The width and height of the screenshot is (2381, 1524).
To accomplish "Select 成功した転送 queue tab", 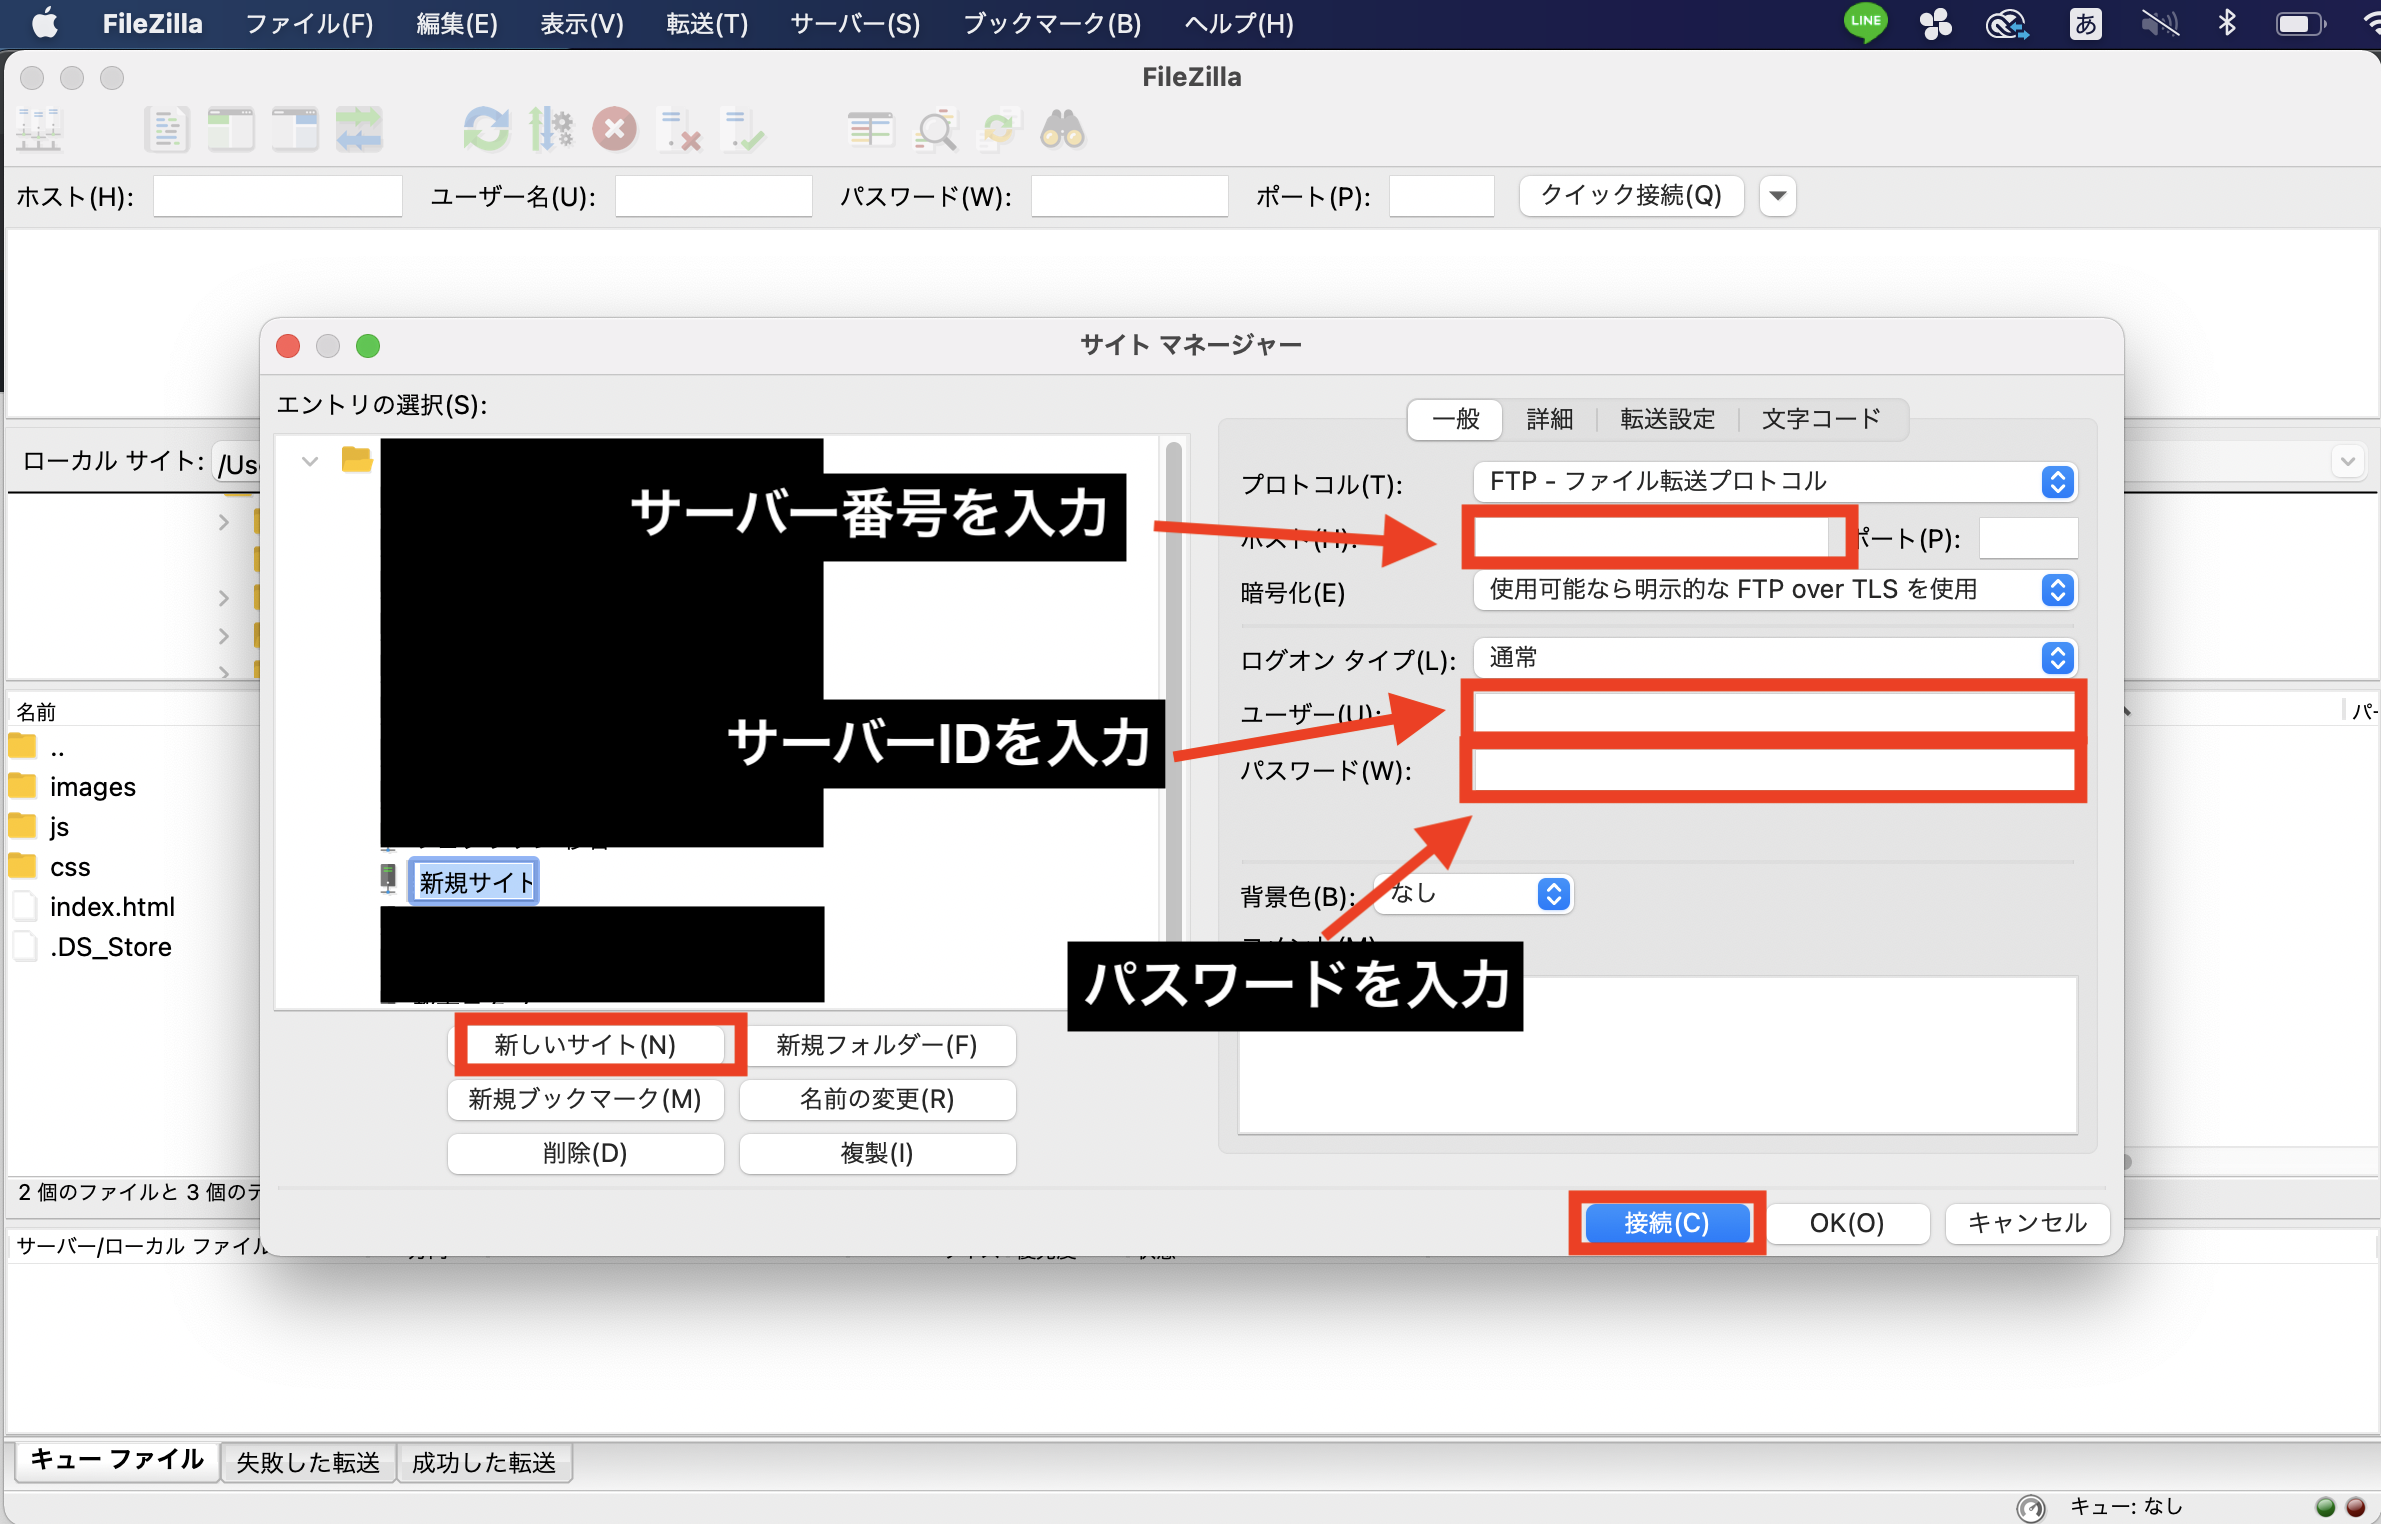I will 484,1463.
